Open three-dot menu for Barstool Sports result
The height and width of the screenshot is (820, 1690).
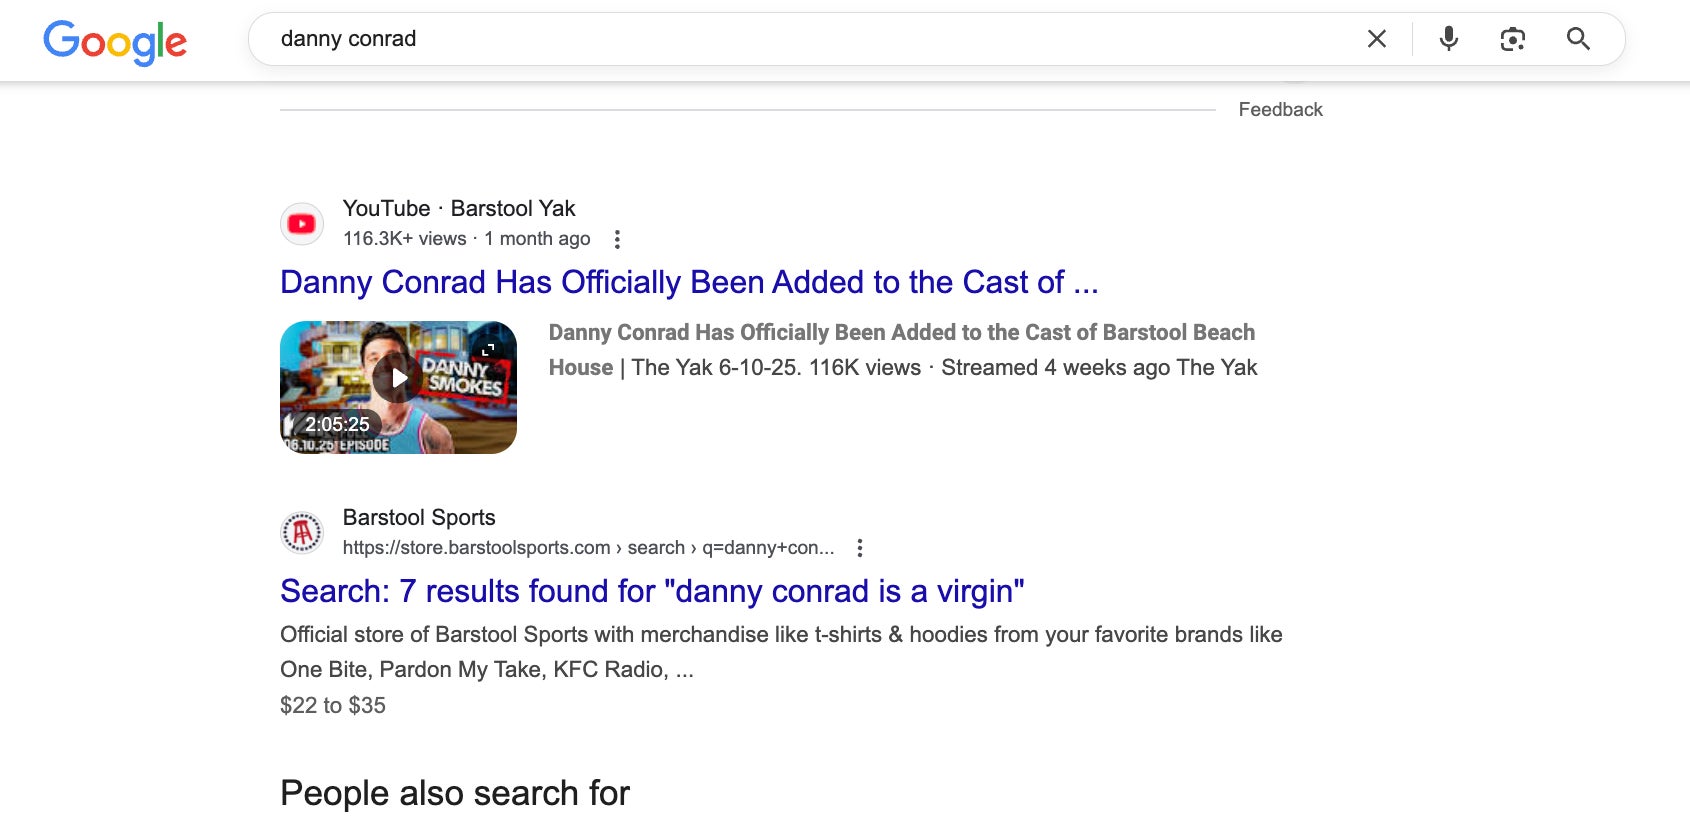point(860,548)
